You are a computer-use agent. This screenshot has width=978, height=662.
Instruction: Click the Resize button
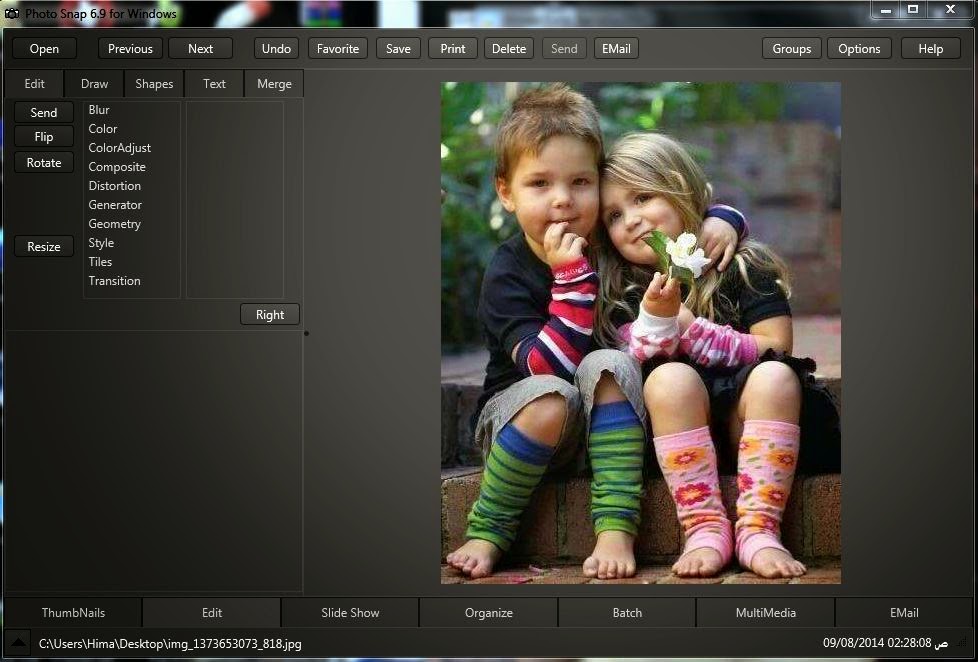pyautogui.click(x=44, y=246)
